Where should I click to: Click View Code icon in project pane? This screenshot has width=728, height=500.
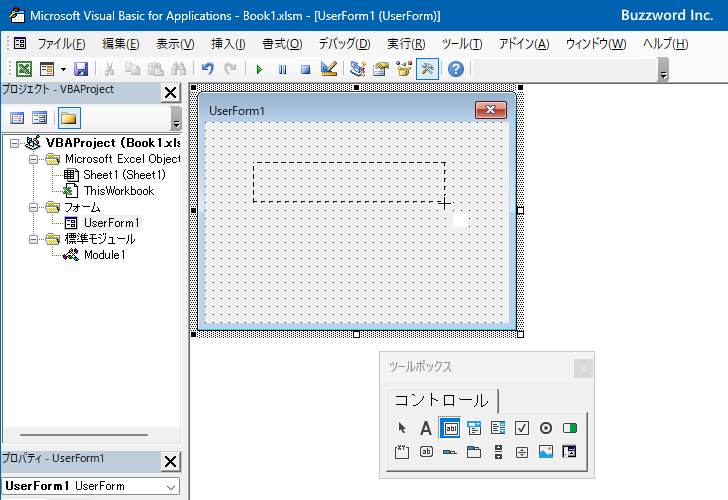click(17, 118)
